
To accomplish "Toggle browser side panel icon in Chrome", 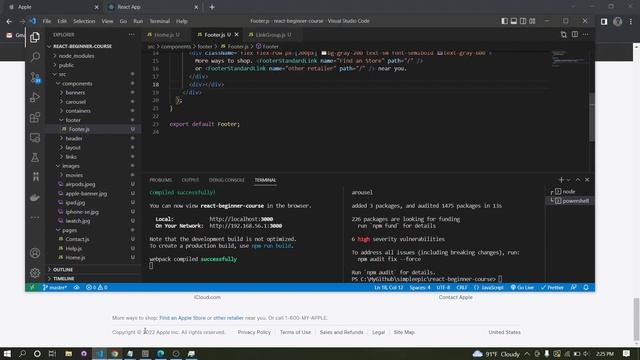I will point(604,21).
